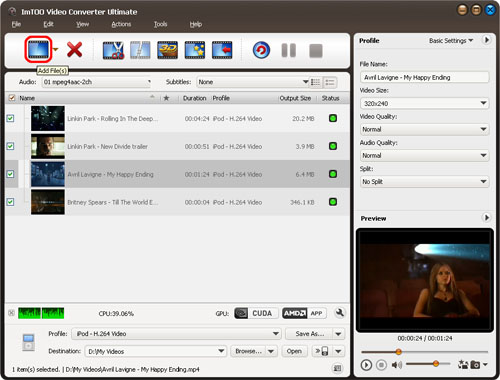Image resolution: width=500 pixels, height=380 pixels.
Task: Open the 3D conversion tool
Action: click(x=167, y=50)
